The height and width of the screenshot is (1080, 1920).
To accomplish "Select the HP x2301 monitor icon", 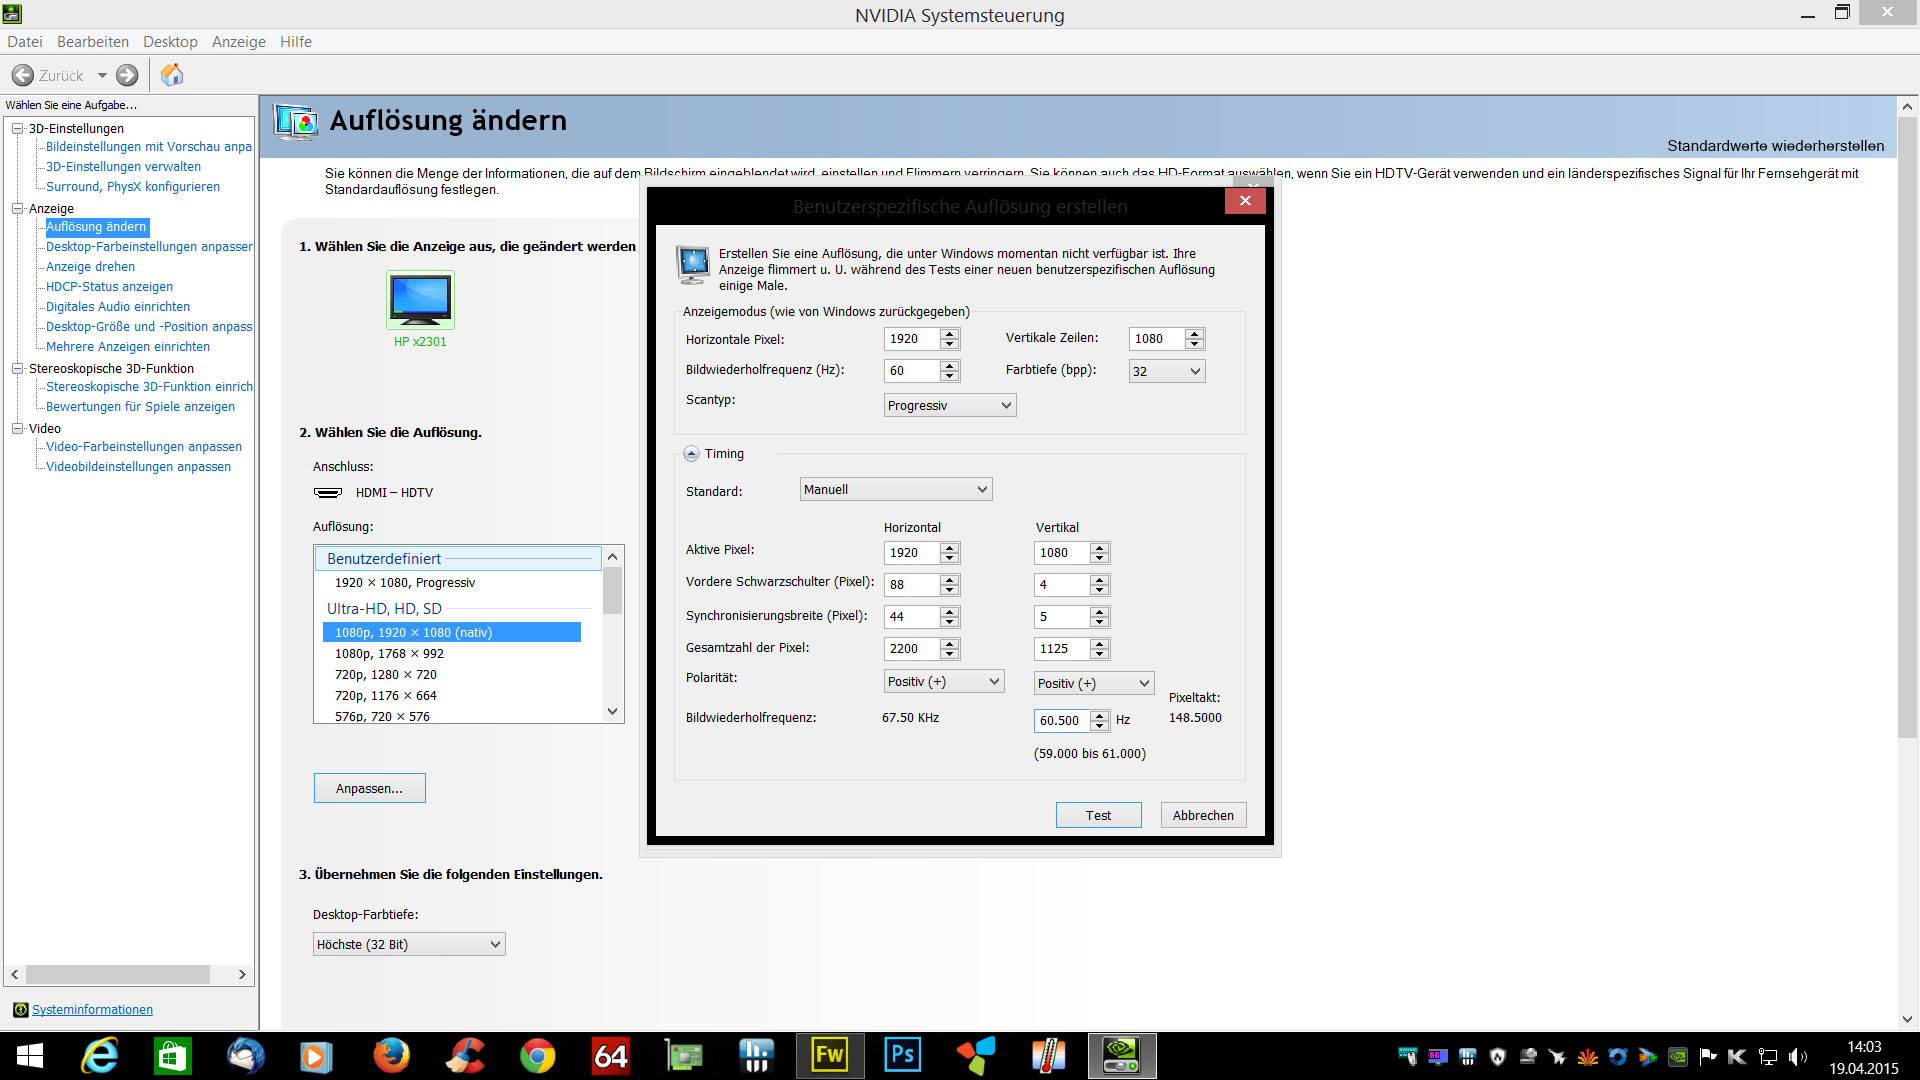I will click(420, 299).
